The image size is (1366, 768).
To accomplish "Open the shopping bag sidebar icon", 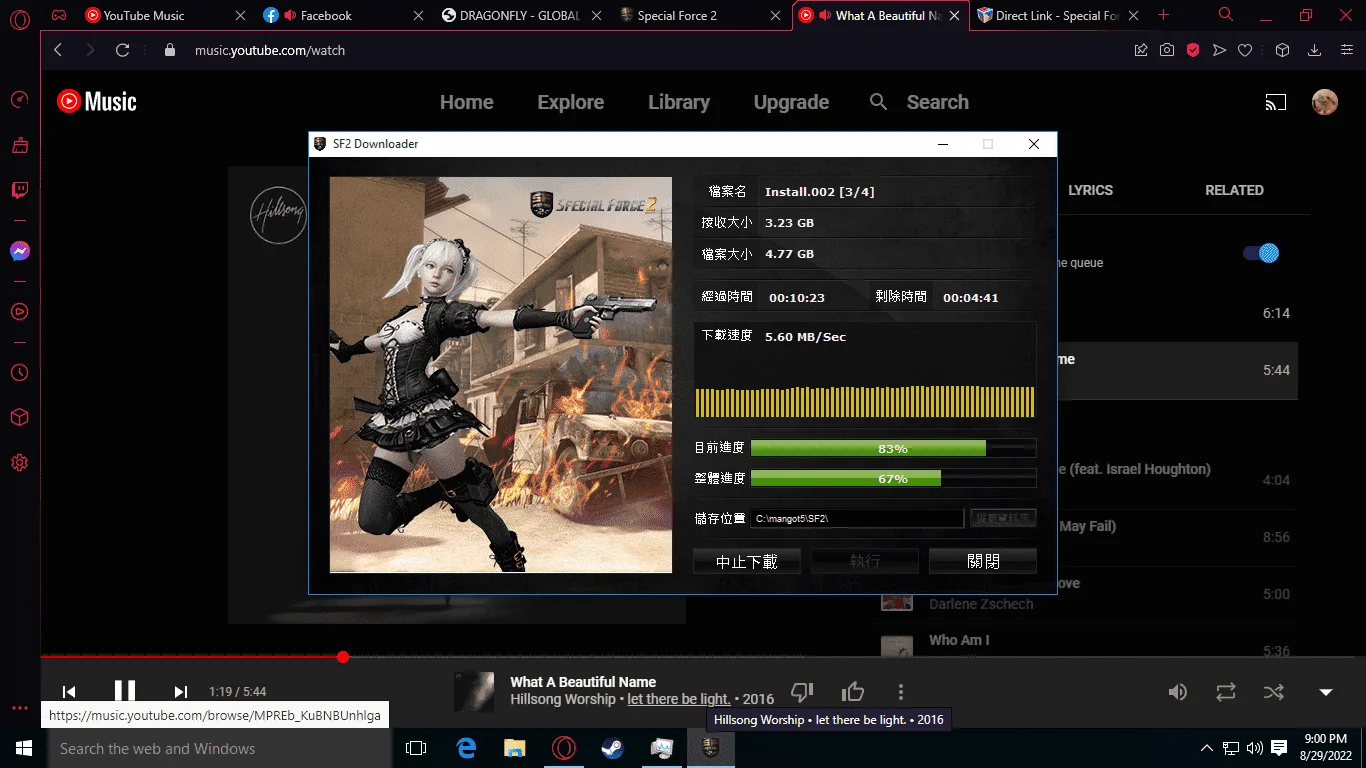I will 20,145.
